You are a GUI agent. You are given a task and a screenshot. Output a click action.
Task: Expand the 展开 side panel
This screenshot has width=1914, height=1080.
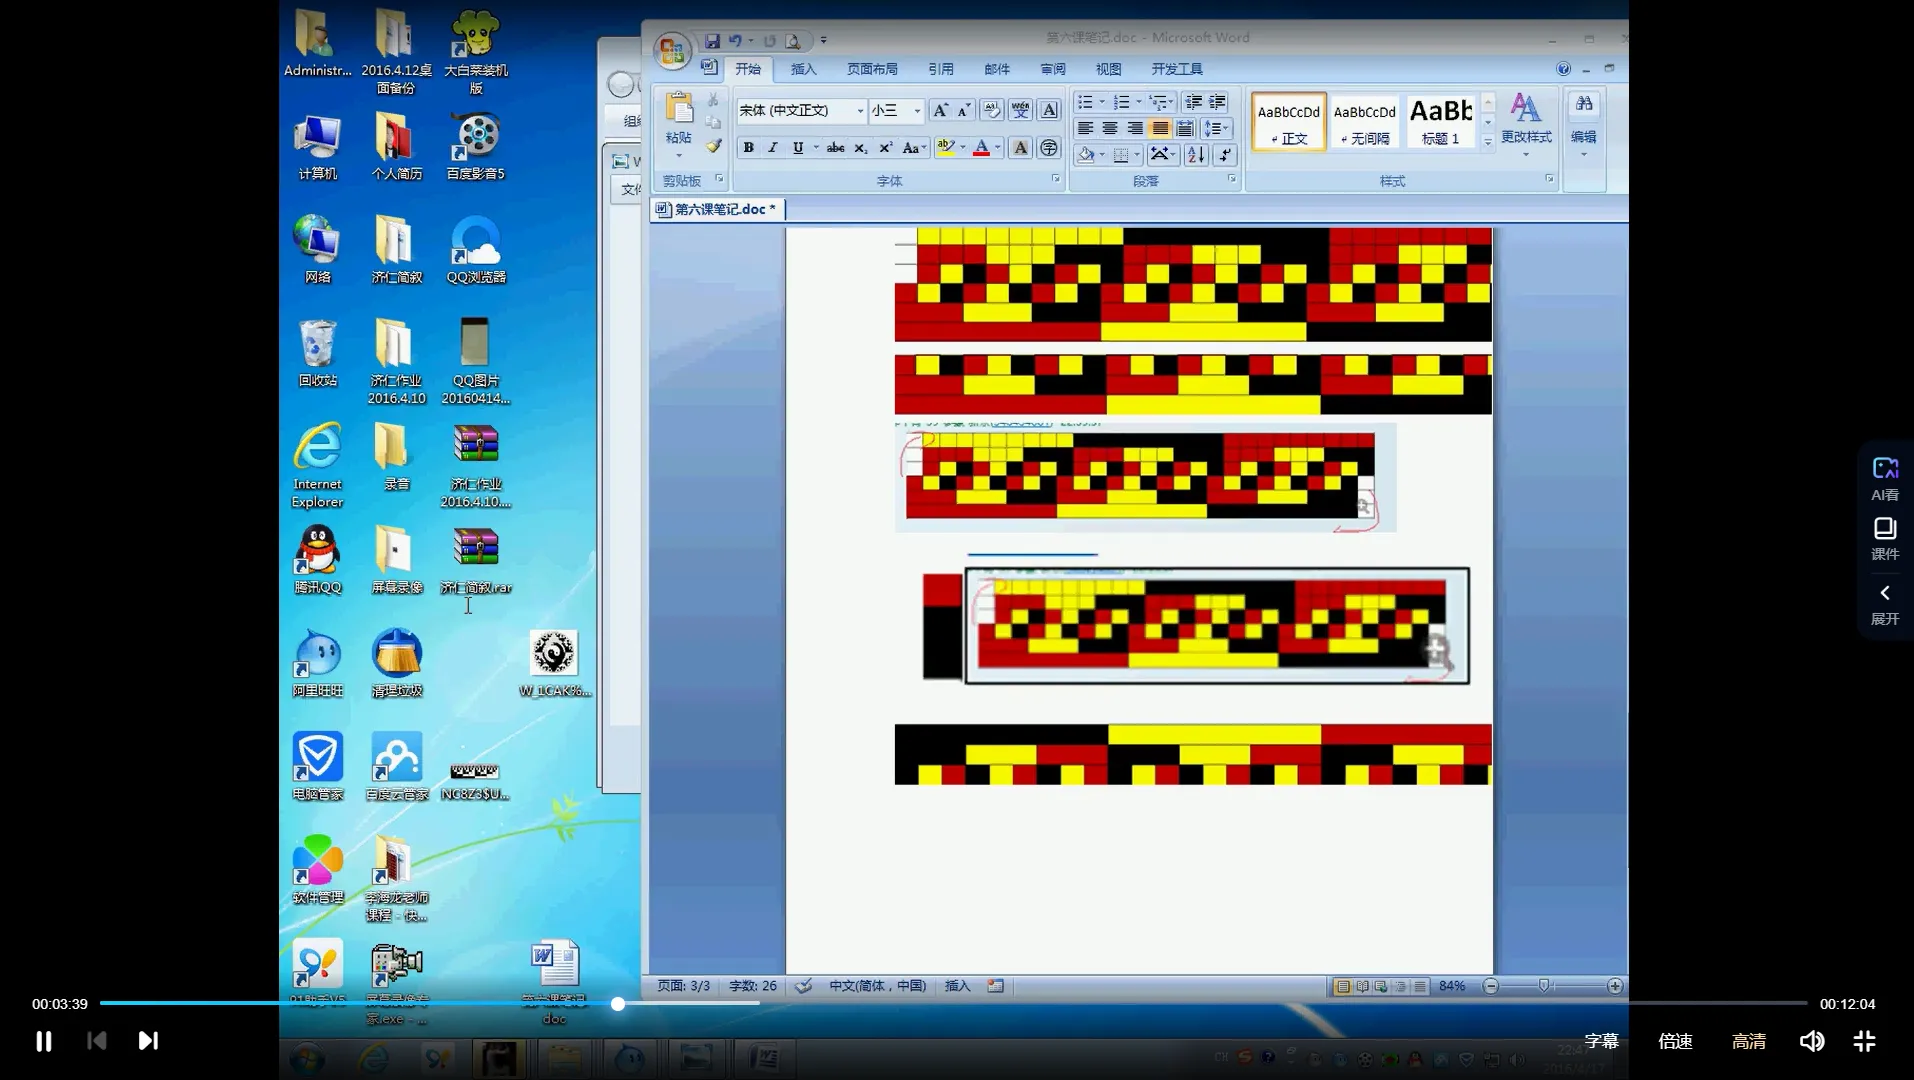click(1885, 604)
